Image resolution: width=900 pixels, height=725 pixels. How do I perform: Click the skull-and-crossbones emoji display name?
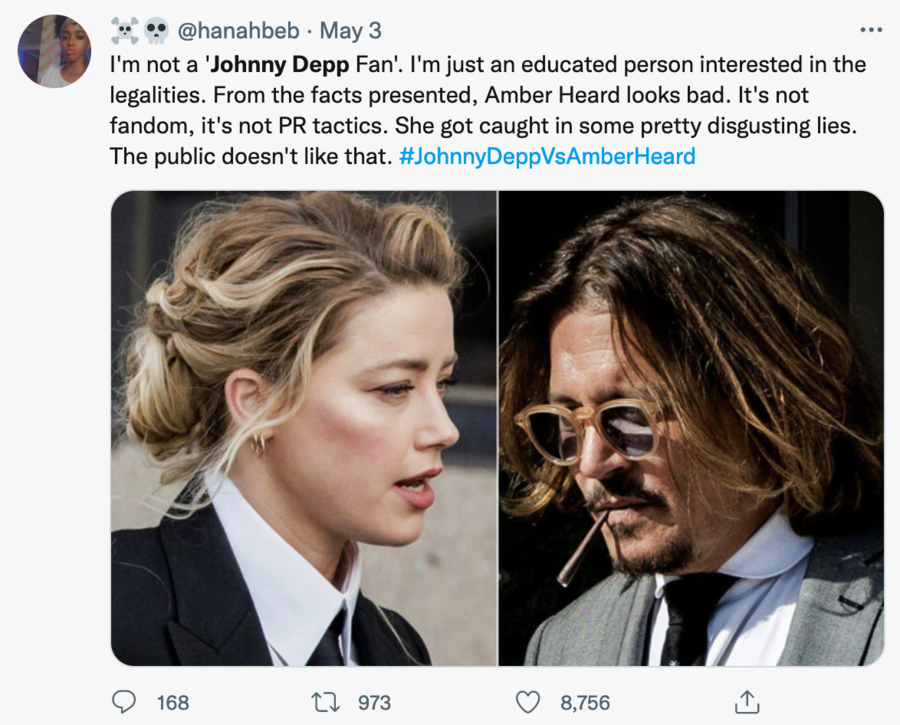125,31
